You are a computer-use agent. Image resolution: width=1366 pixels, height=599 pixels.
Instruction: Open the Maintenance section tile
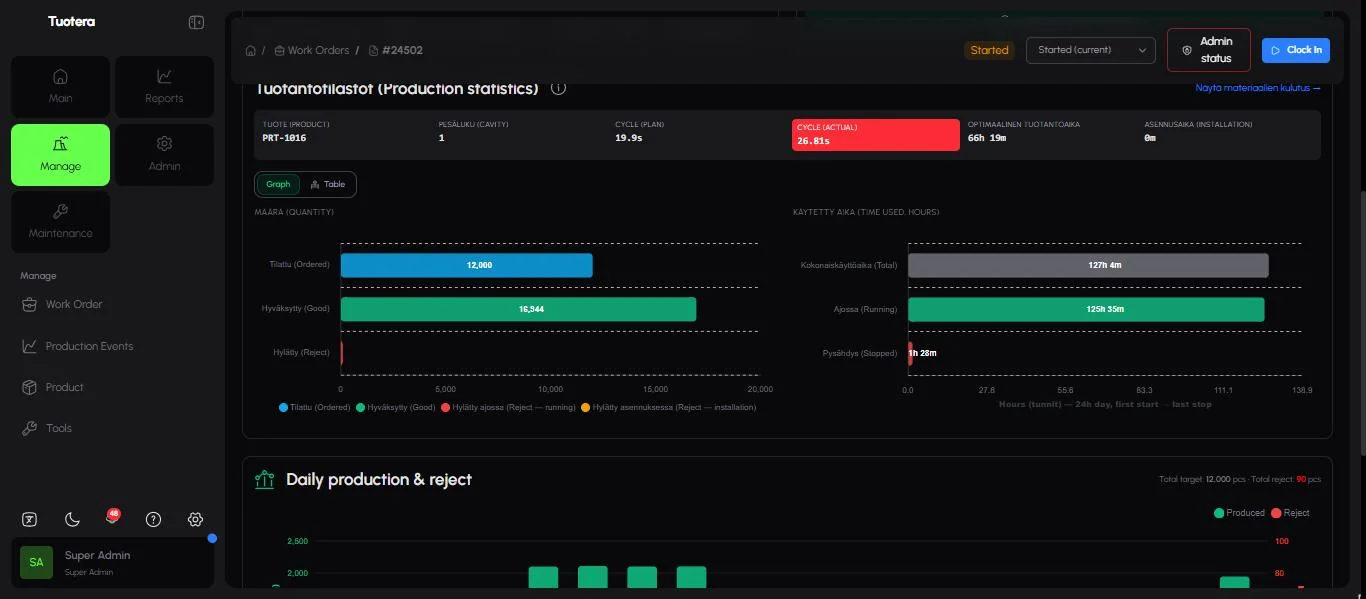60,221
